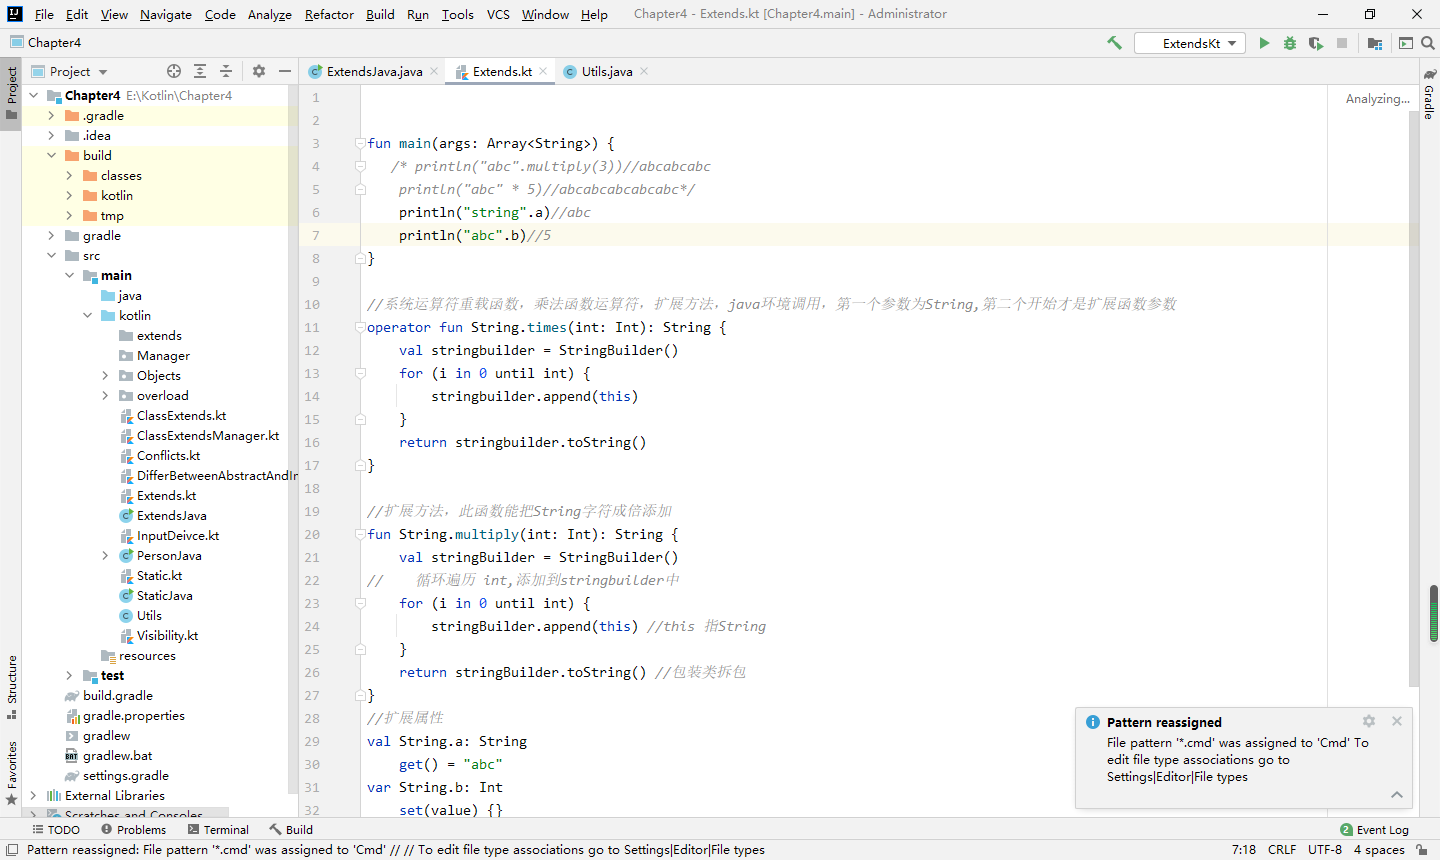Image resolution: width=1440 pixels, height=860 pixels.
Task: Collapse all tree nodes icon
Action: pos(226,71)
